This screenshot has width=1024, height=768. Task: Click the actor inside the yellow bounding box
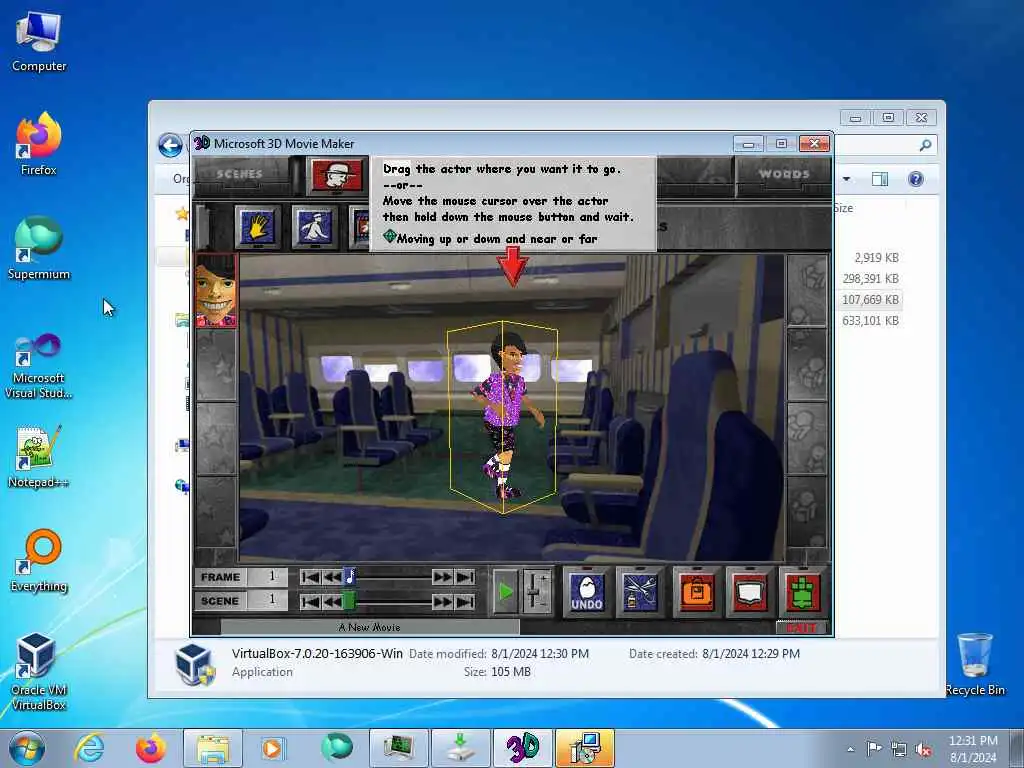pos(503,418)
